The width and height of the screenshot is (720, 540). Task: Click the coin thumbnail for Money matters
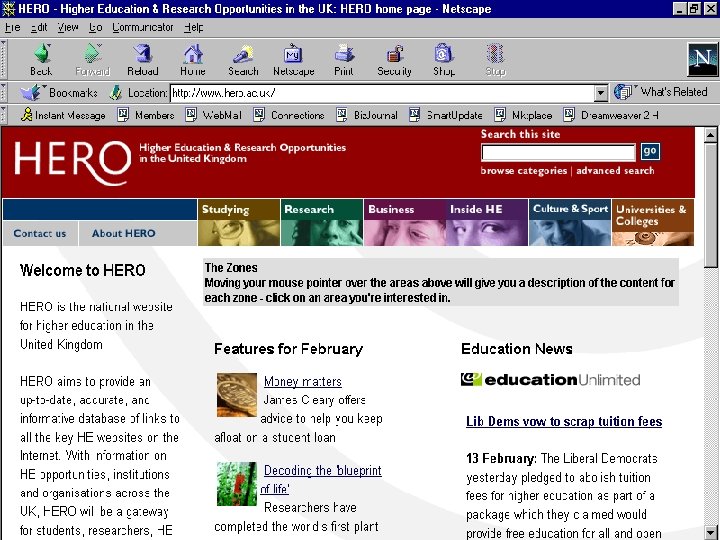236,394
